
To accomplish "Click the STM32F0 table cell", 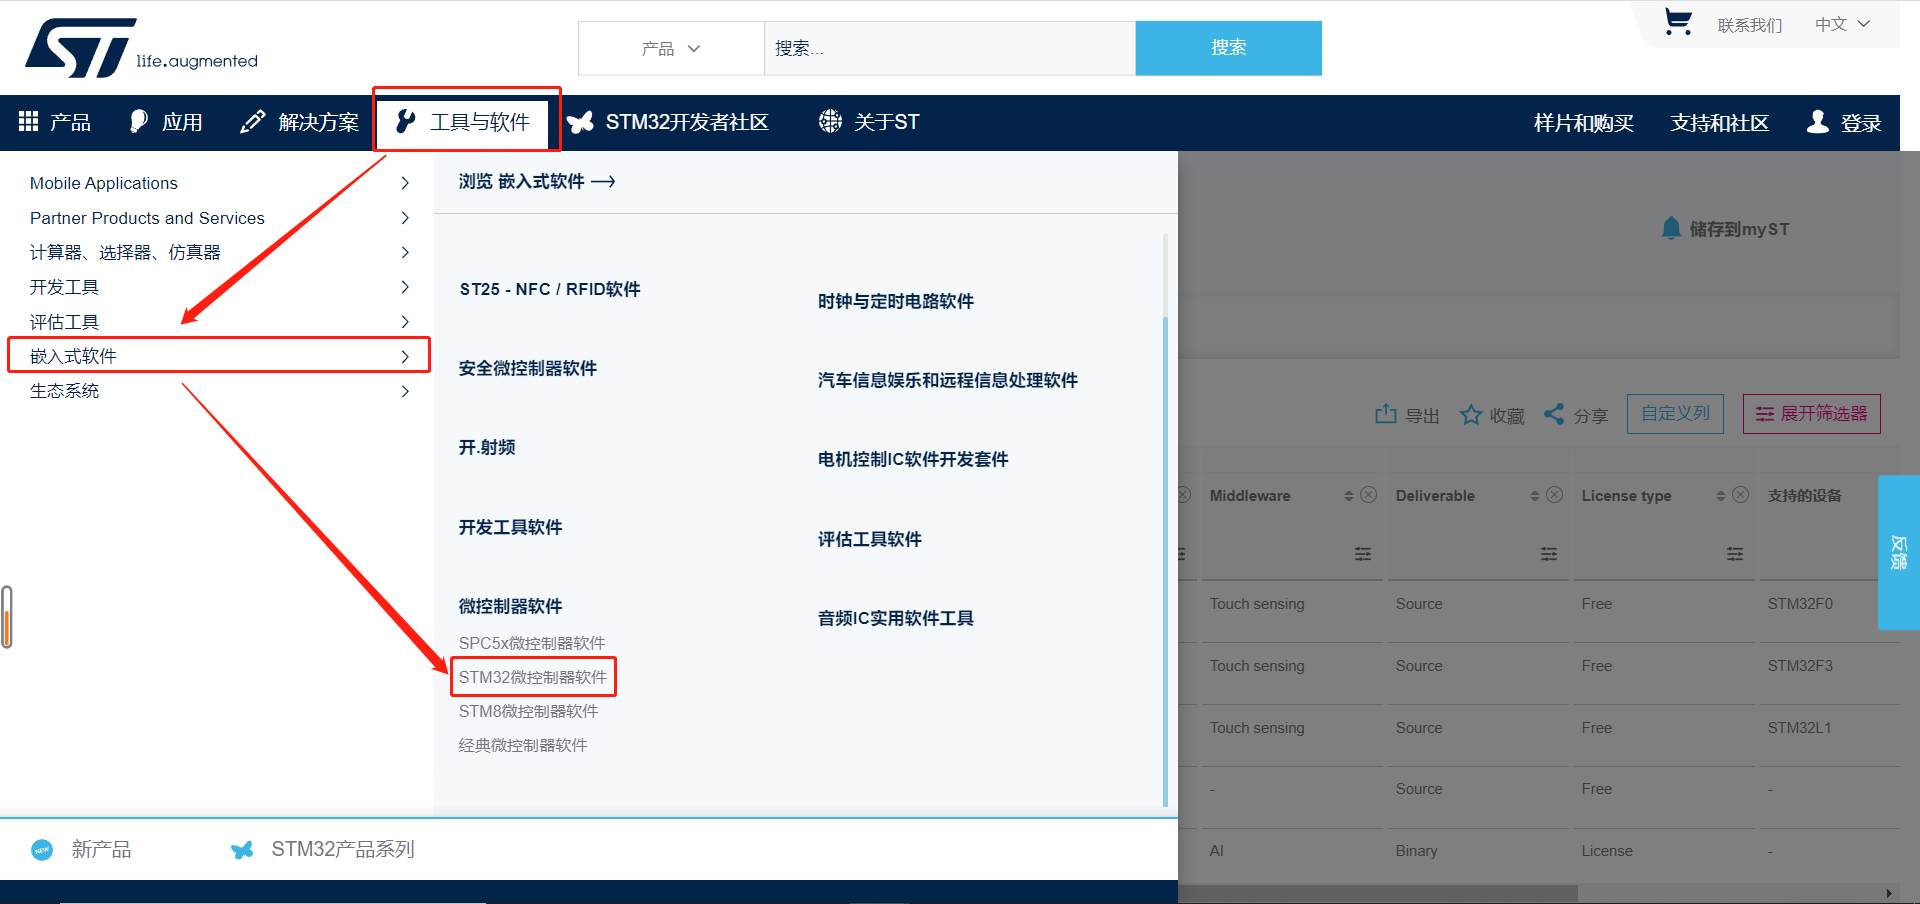I will [1800, 604].
